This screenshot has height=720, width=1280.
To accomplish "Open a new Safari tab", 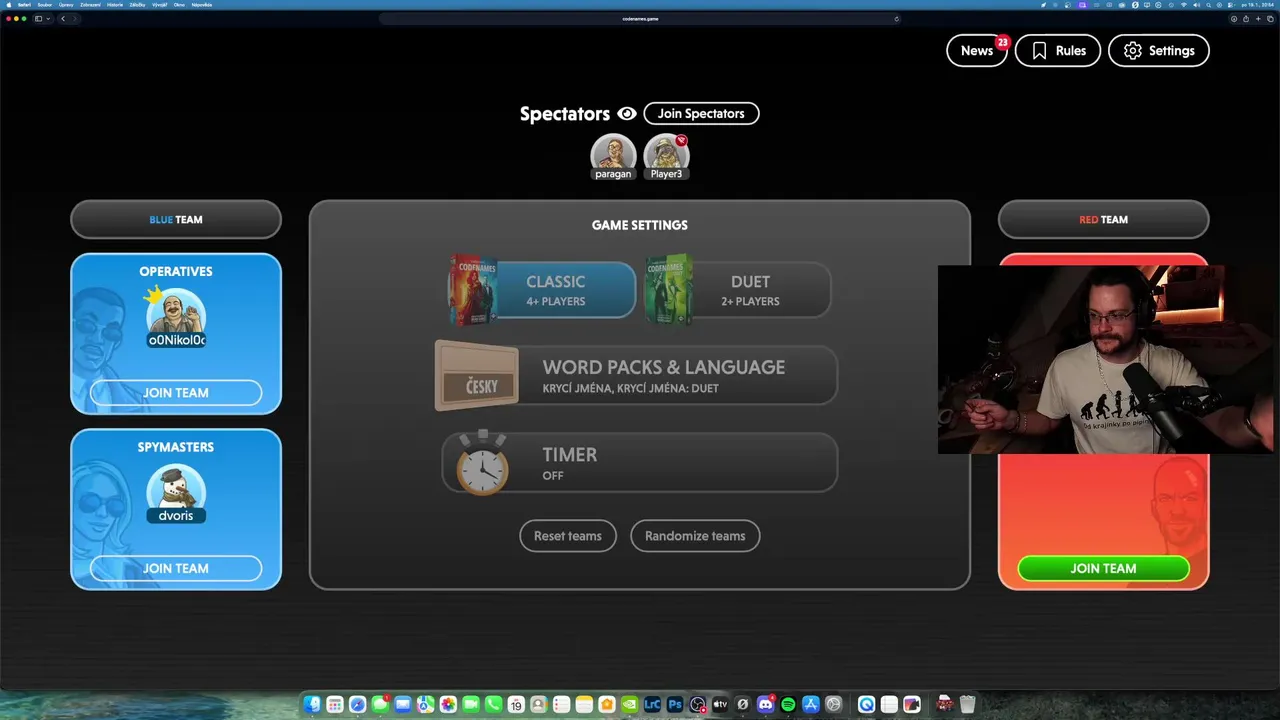I will [1258, 18].
